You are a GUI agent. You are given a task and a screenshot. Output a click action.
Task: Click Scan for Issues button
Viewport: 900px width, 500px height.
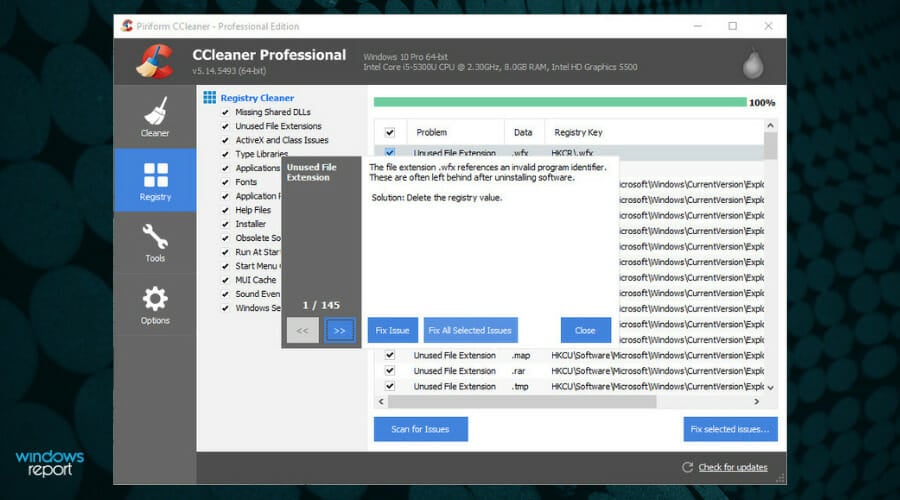point(420,429)
